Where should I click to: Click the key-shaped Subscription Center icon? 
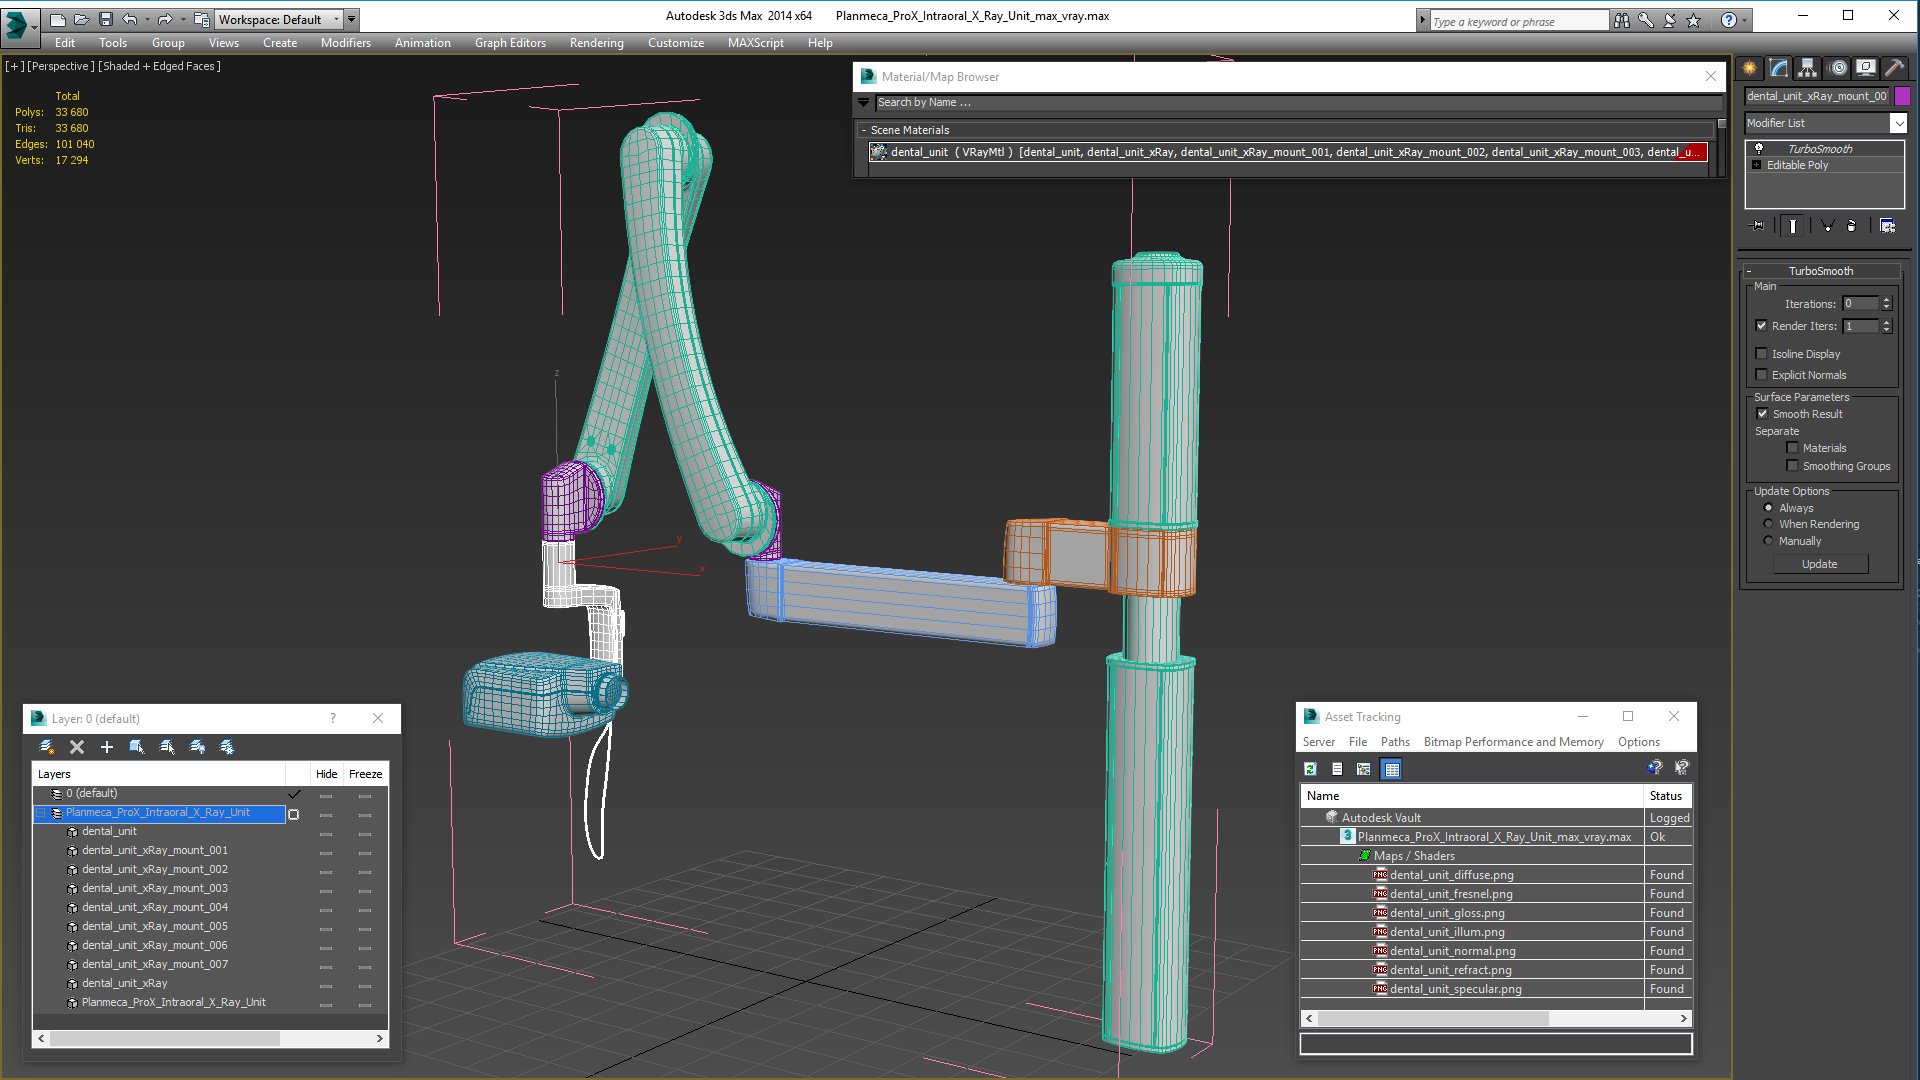1645,20
